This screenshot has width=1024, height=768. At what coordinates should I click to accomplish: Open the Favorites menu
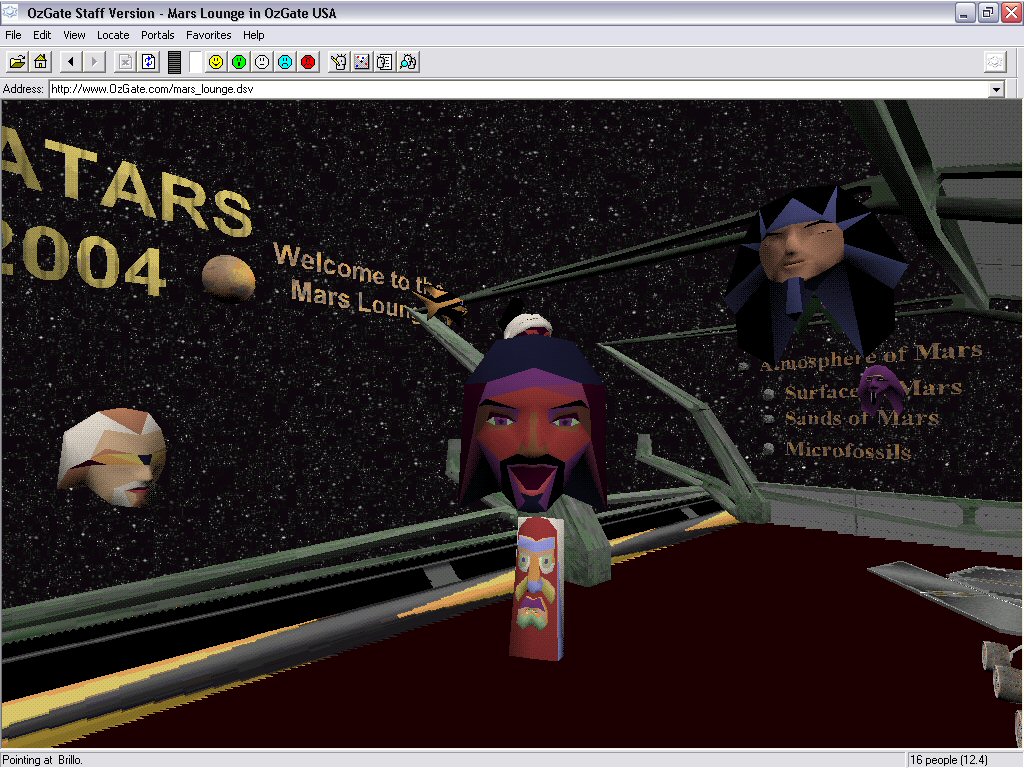(x=208, y=35)
